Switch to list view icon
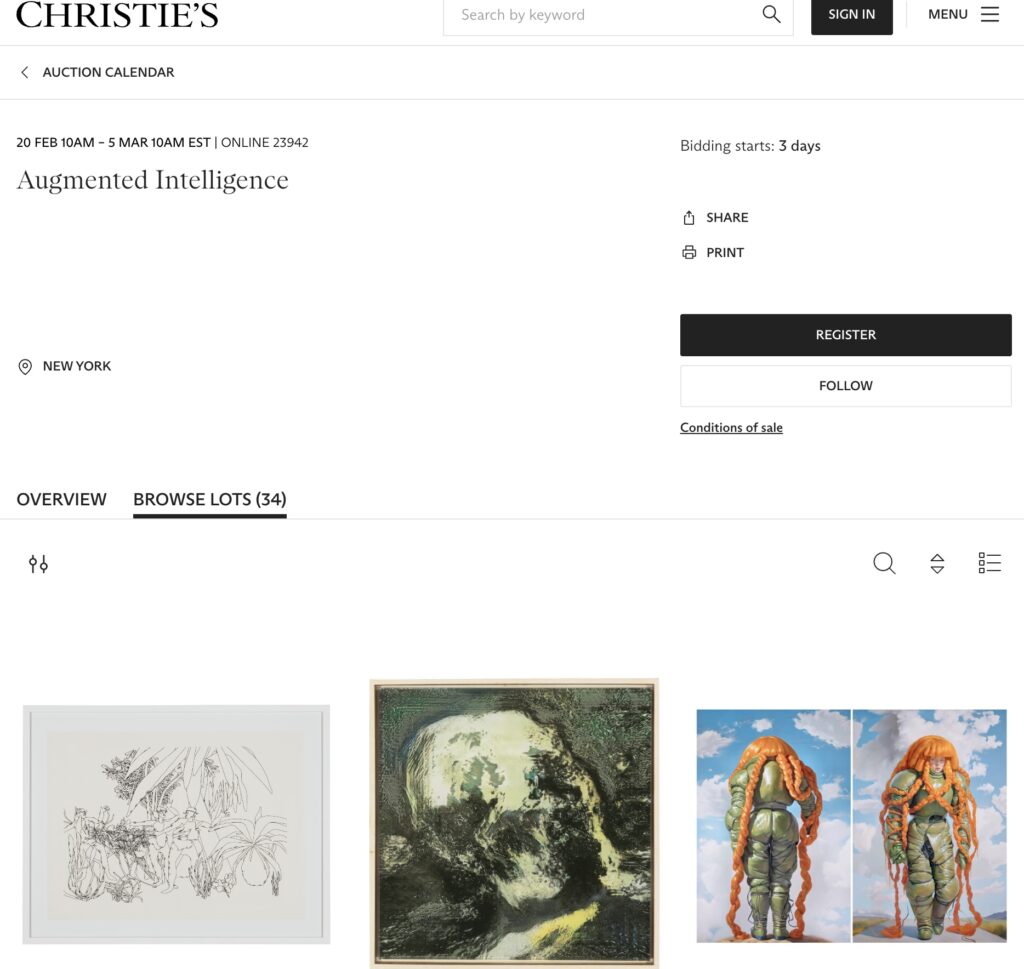This screenshot has height=969, width=1024. [x=990, y=563]
